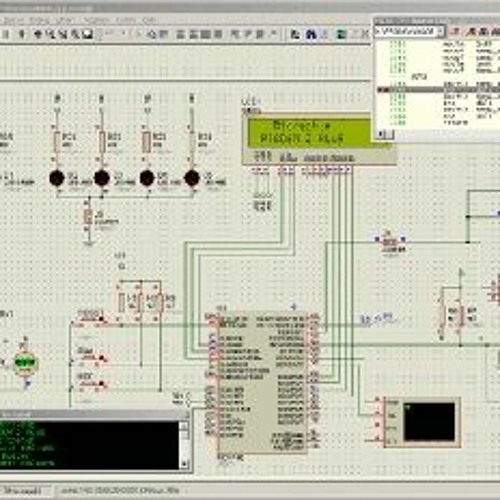Click the highlighted current line in source window

click(x=438, y=90)
